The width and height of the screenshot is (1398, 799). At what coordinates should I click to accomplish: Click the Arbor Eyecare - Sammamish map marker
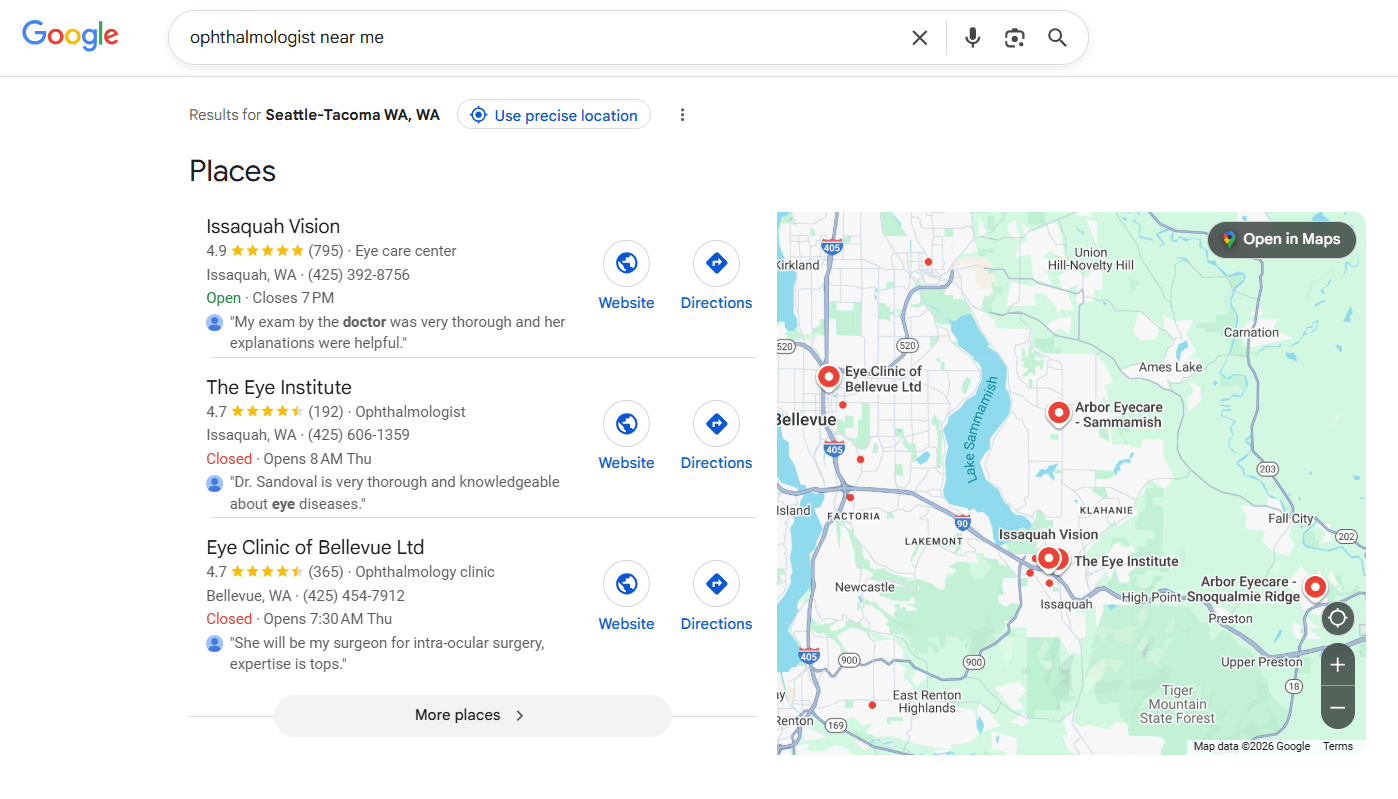(x=1059, y=413)
